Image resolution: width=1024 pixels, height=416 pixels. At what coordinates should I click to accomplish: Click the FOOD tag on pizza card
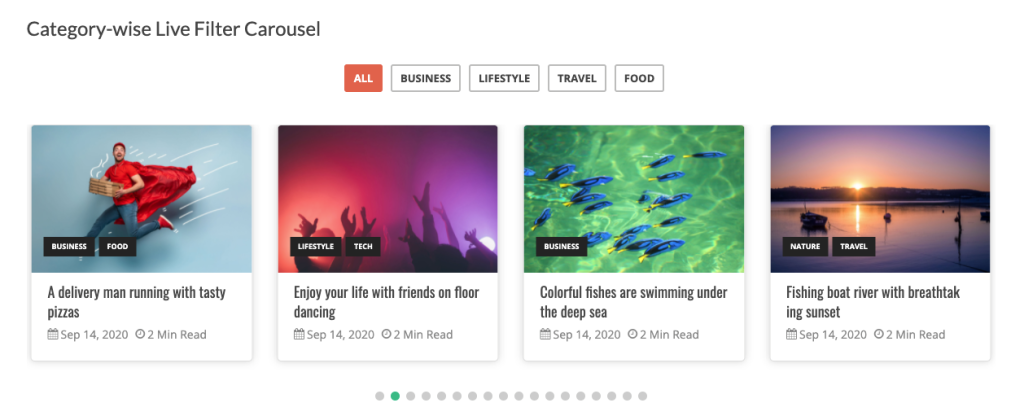coord(117,246)
